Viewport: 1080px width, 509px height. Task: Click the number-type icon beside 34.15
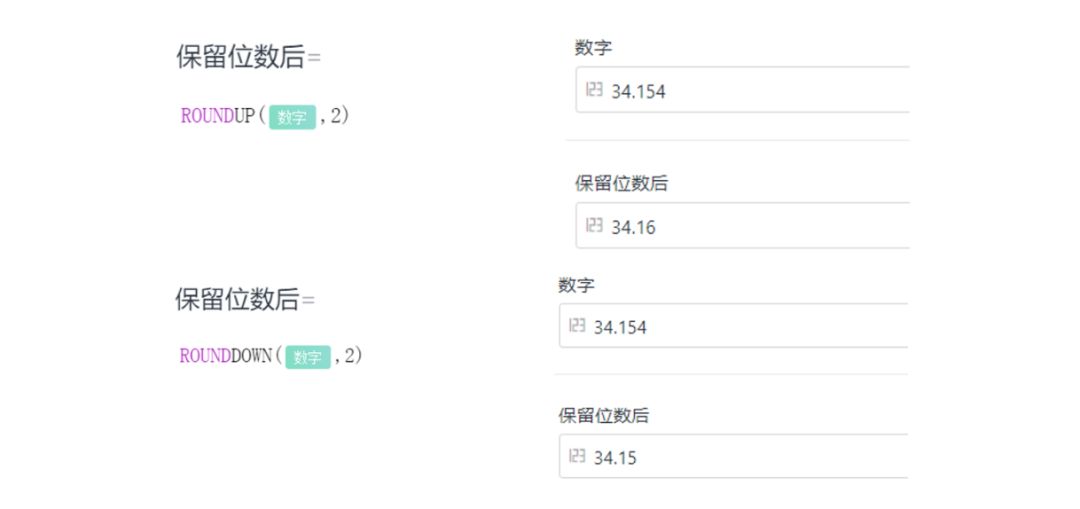pos(577,455)
